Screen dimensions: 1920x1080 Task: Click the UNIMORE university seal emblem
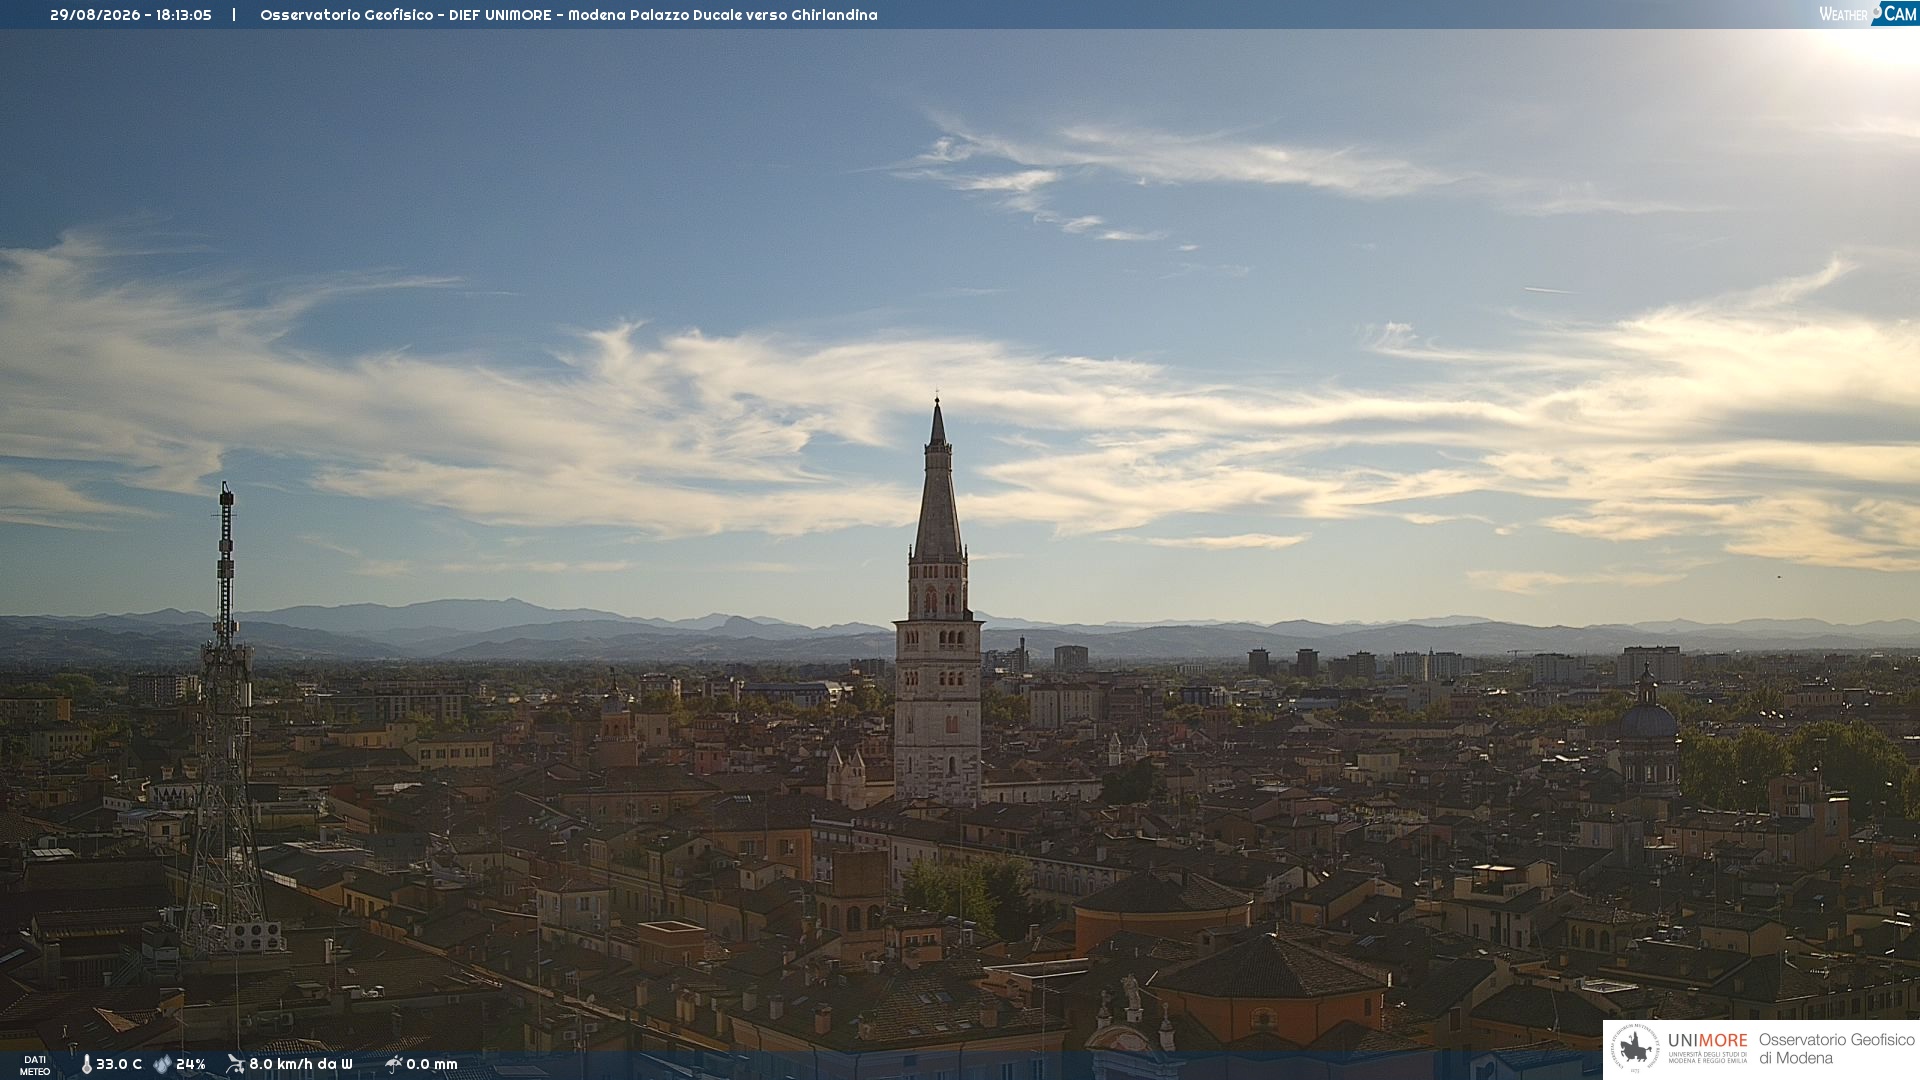1635,1049
